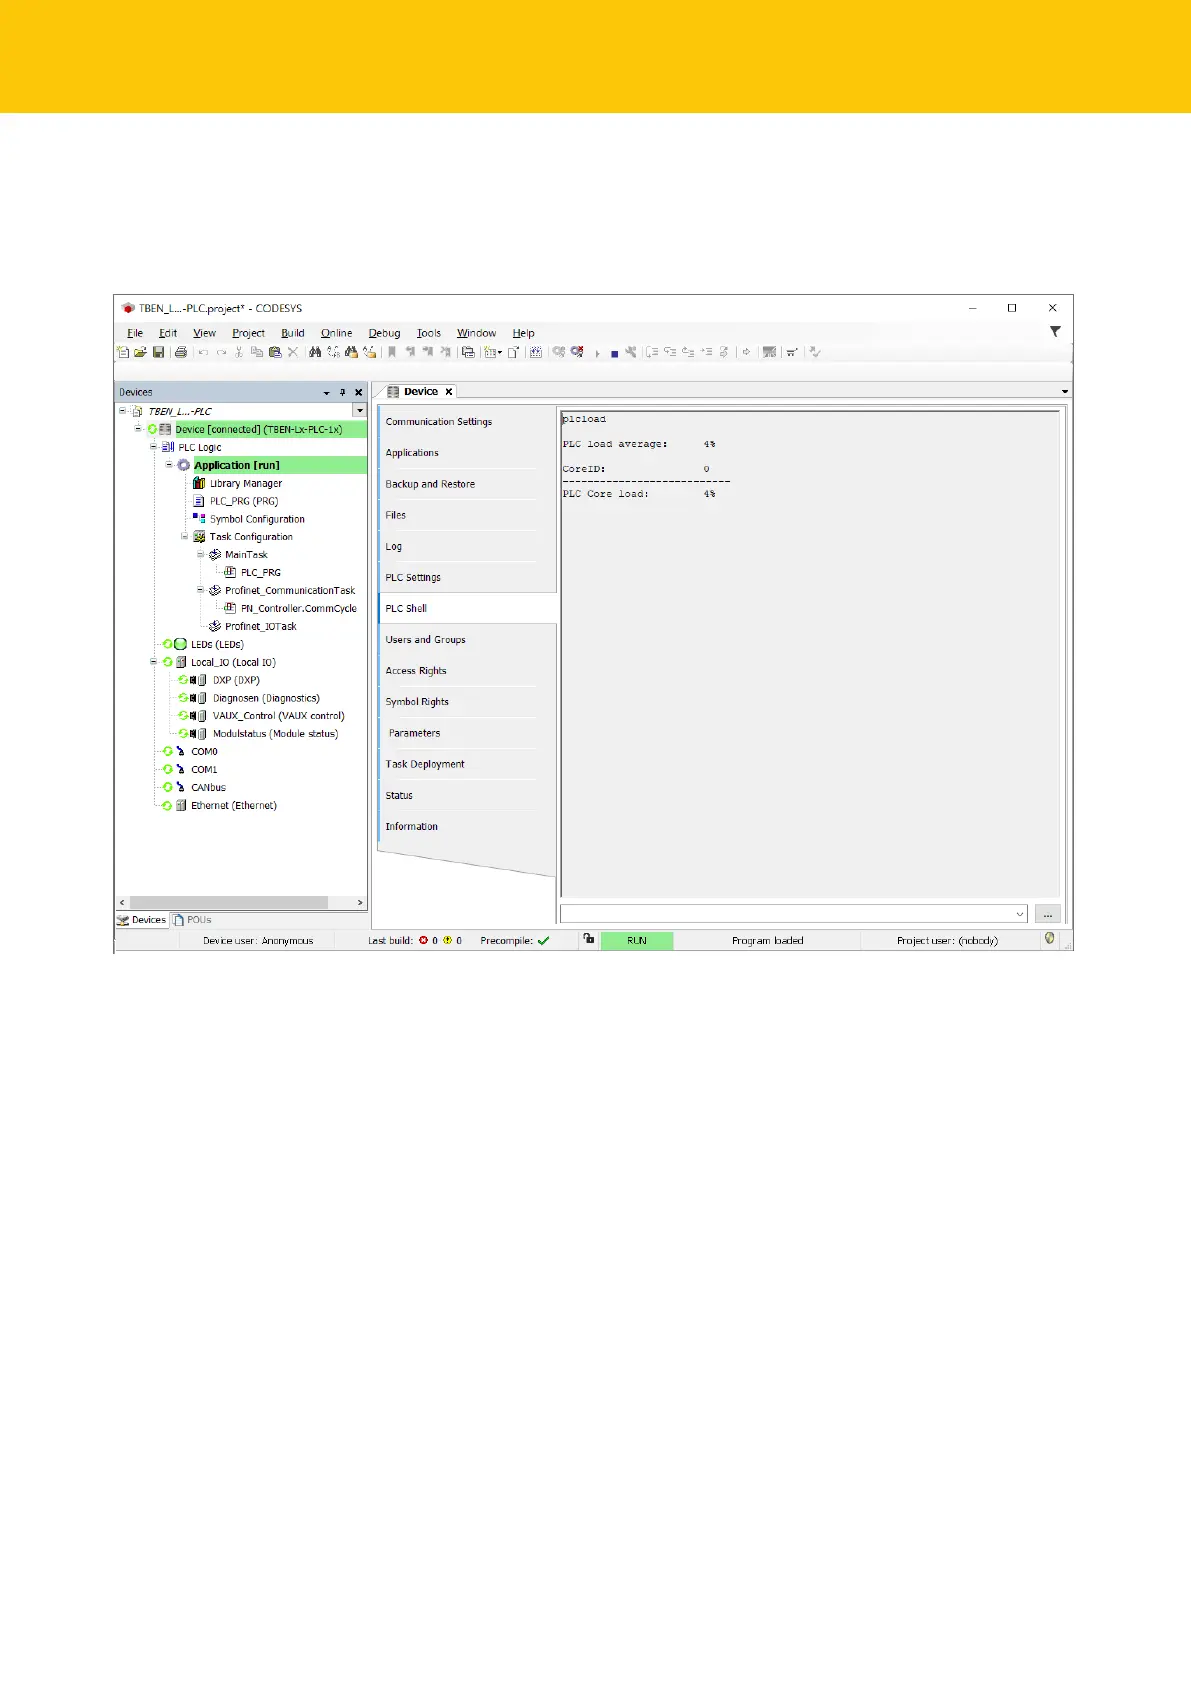The image size is (1191, 1684).
Task: Close the Devices panel with its X
Action: [359, 393]
